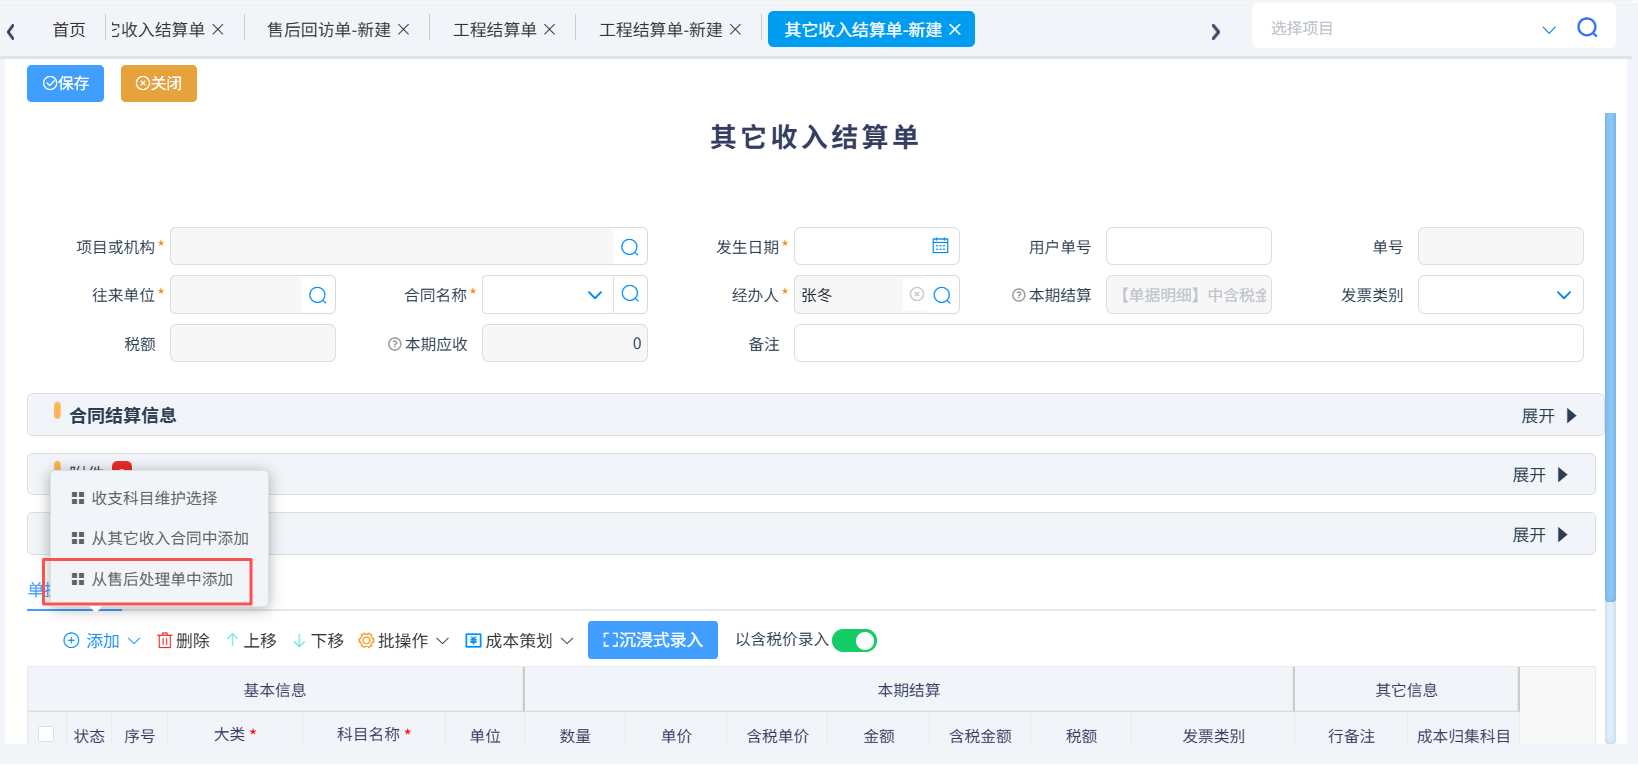
Task: Click the 保存 button
Action: 65,83
